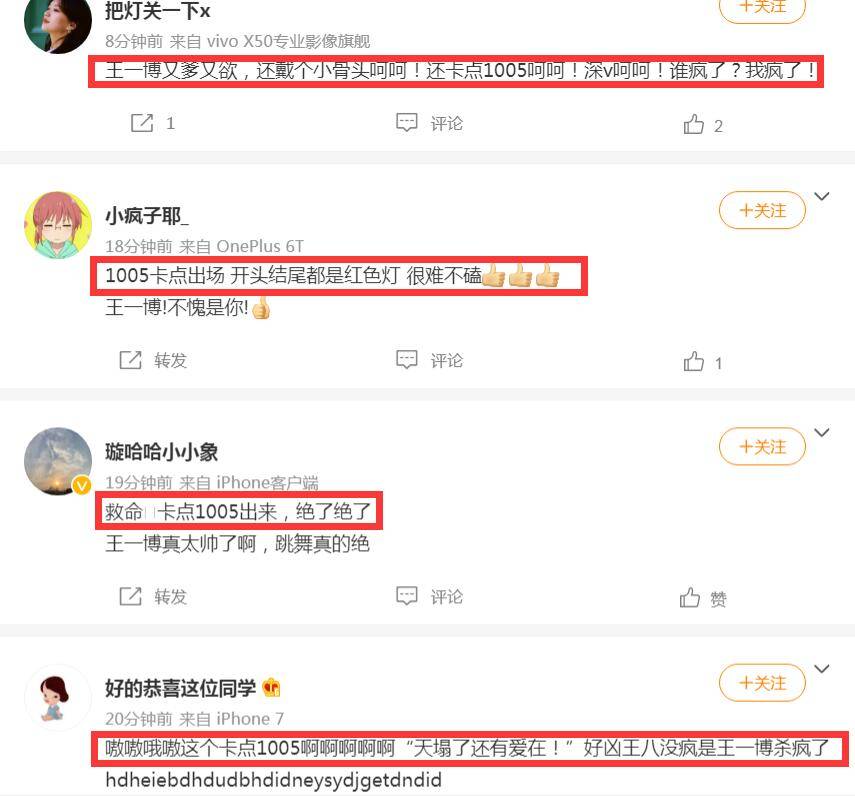Follow user 小疯子耶_
The width and height of the screenshot is (855, 796).
[762, 210]
